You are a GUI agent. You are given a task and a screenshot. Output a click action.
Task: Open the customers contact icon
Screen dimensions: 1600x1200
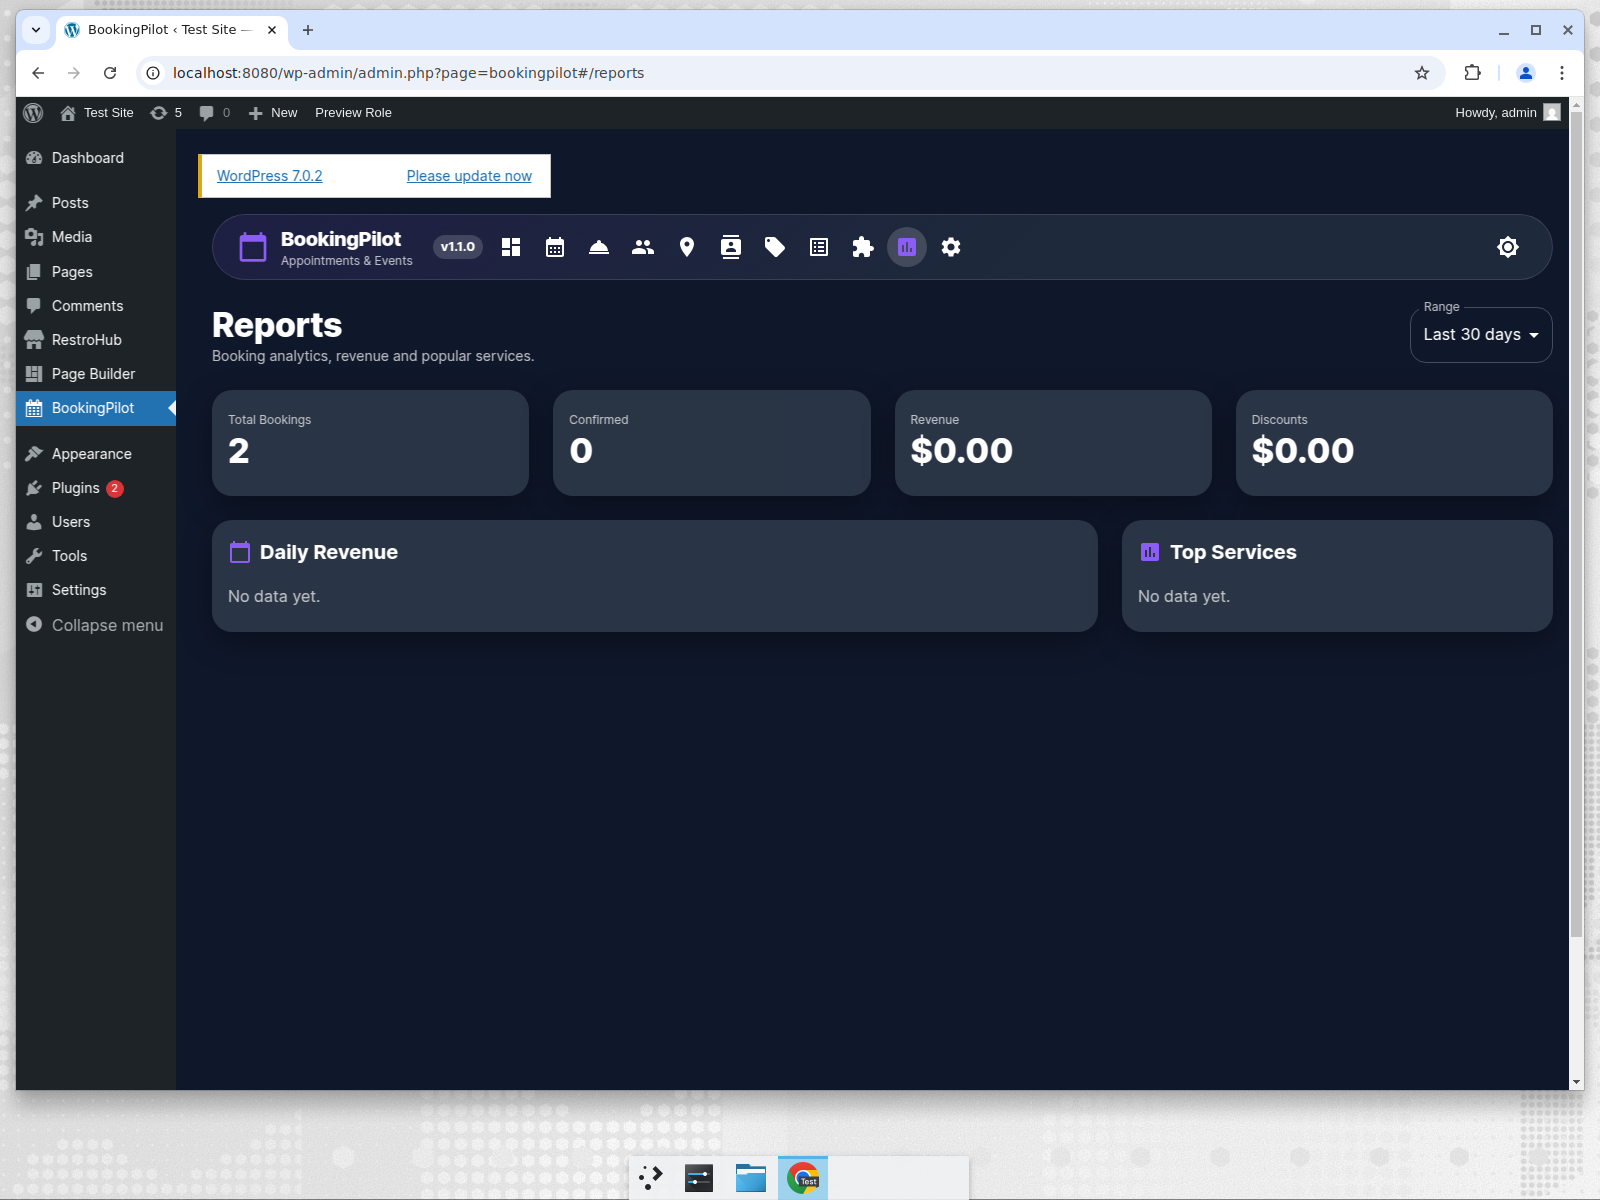[731, 247]
